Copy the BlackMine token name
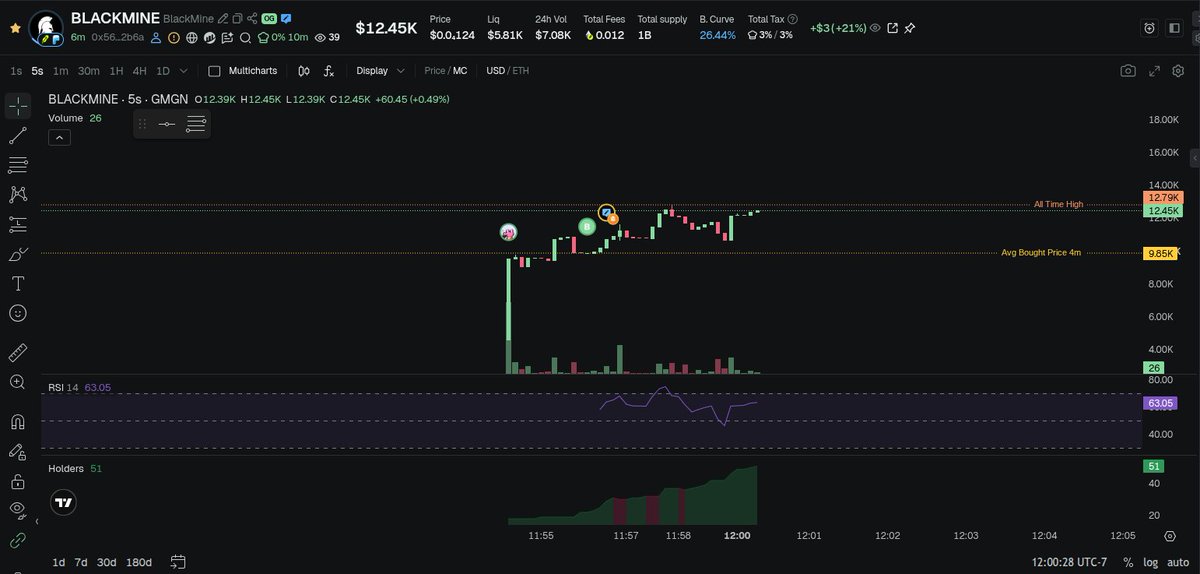1200x574 pixels. [x=237, y=19]
